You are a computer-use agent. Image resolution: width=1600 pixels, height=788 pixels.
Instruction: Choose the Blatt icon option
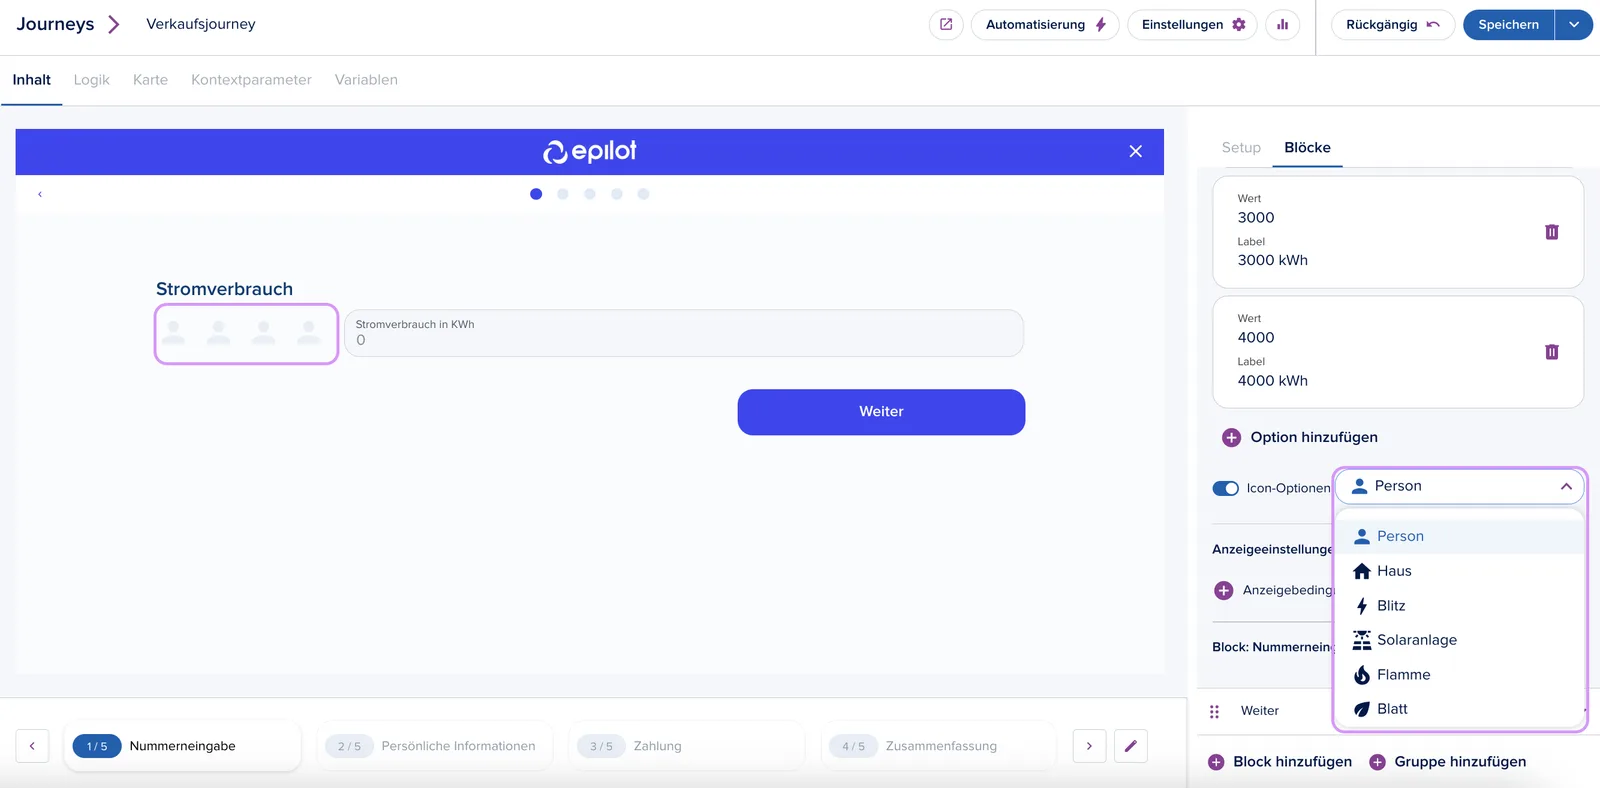(1460, 709)
